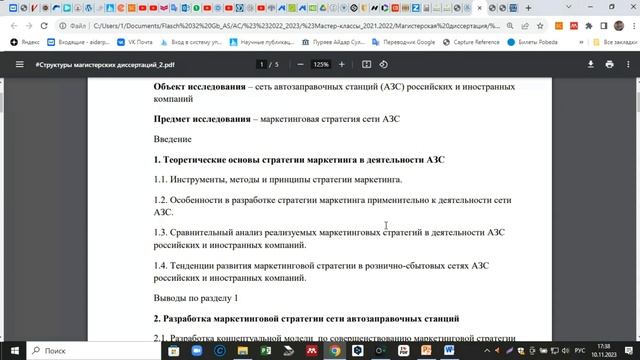Image resolution: width=640 pixels, height=360 pixels.
Task: Click the zoom magnifier icon in address bar
Action: [x=510, y=26]
